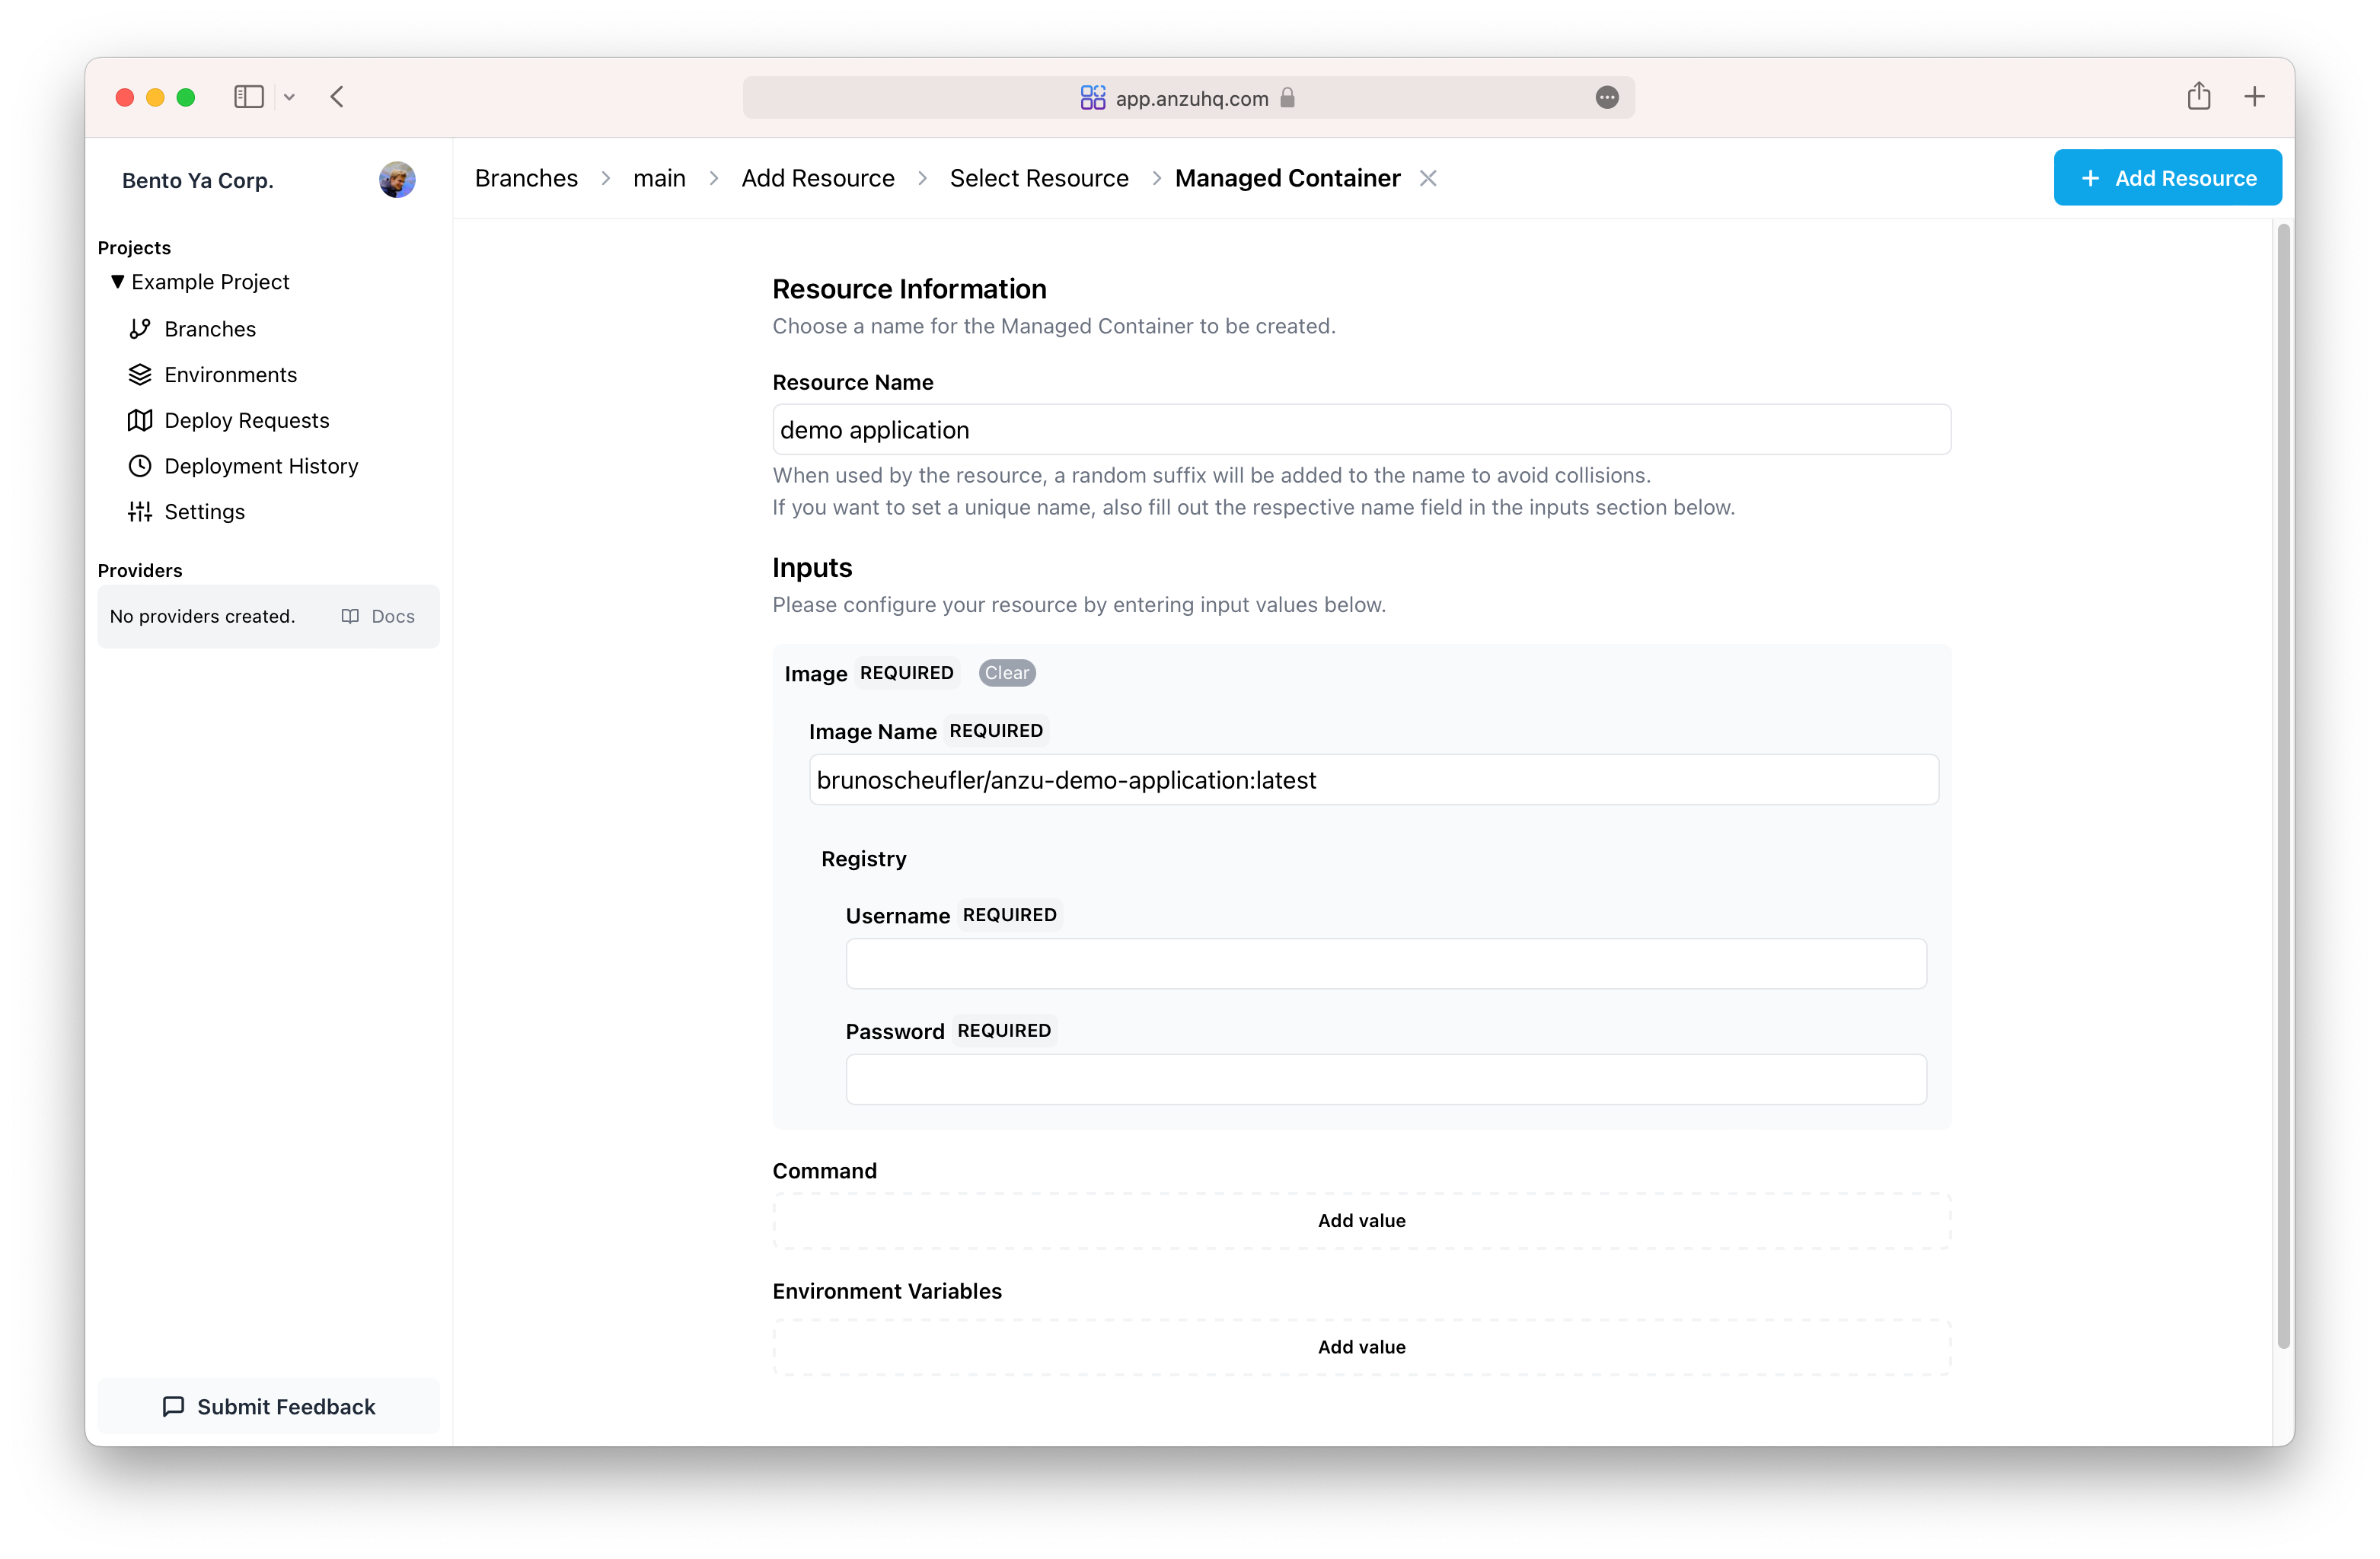Clear the Image input with Clear button
This screenshot has width=2380, height=1559.
[x=1006, y=673]
